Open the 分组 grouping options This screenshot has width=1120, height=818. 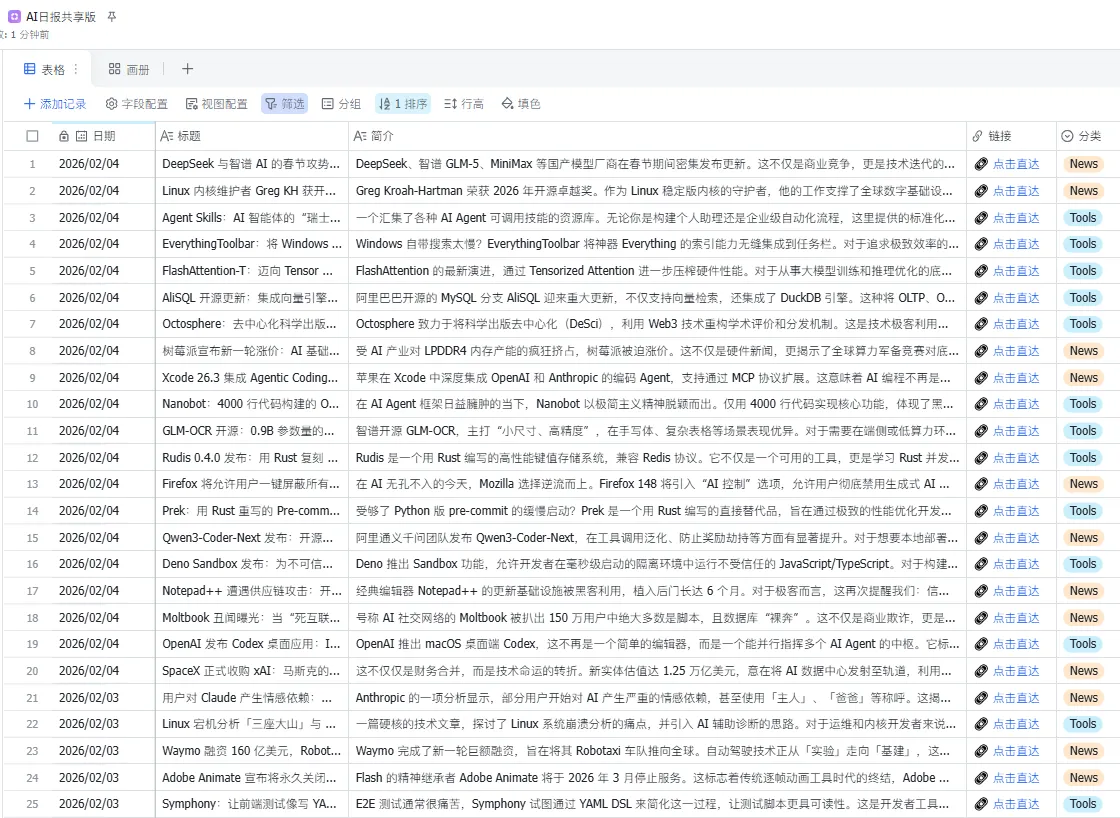(341, 104)
